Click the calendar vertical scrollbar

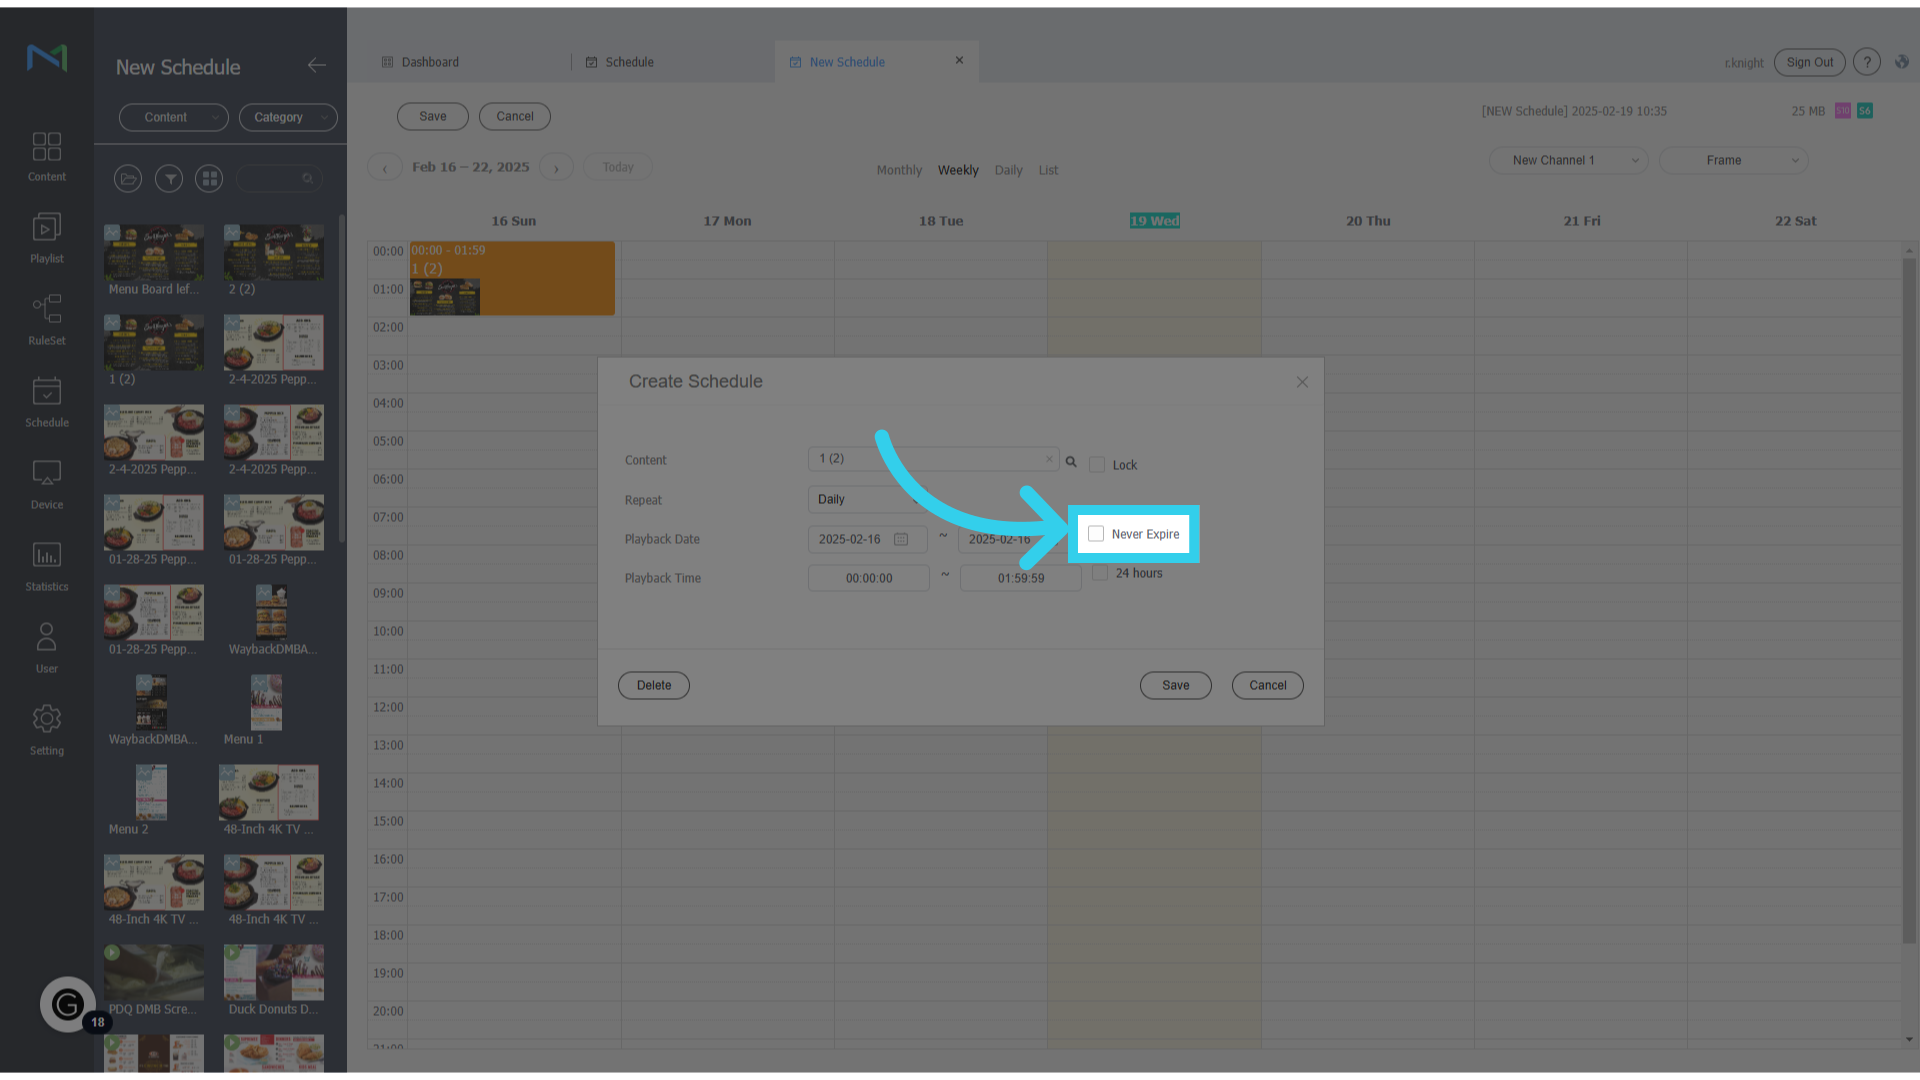click(1909, 600)
